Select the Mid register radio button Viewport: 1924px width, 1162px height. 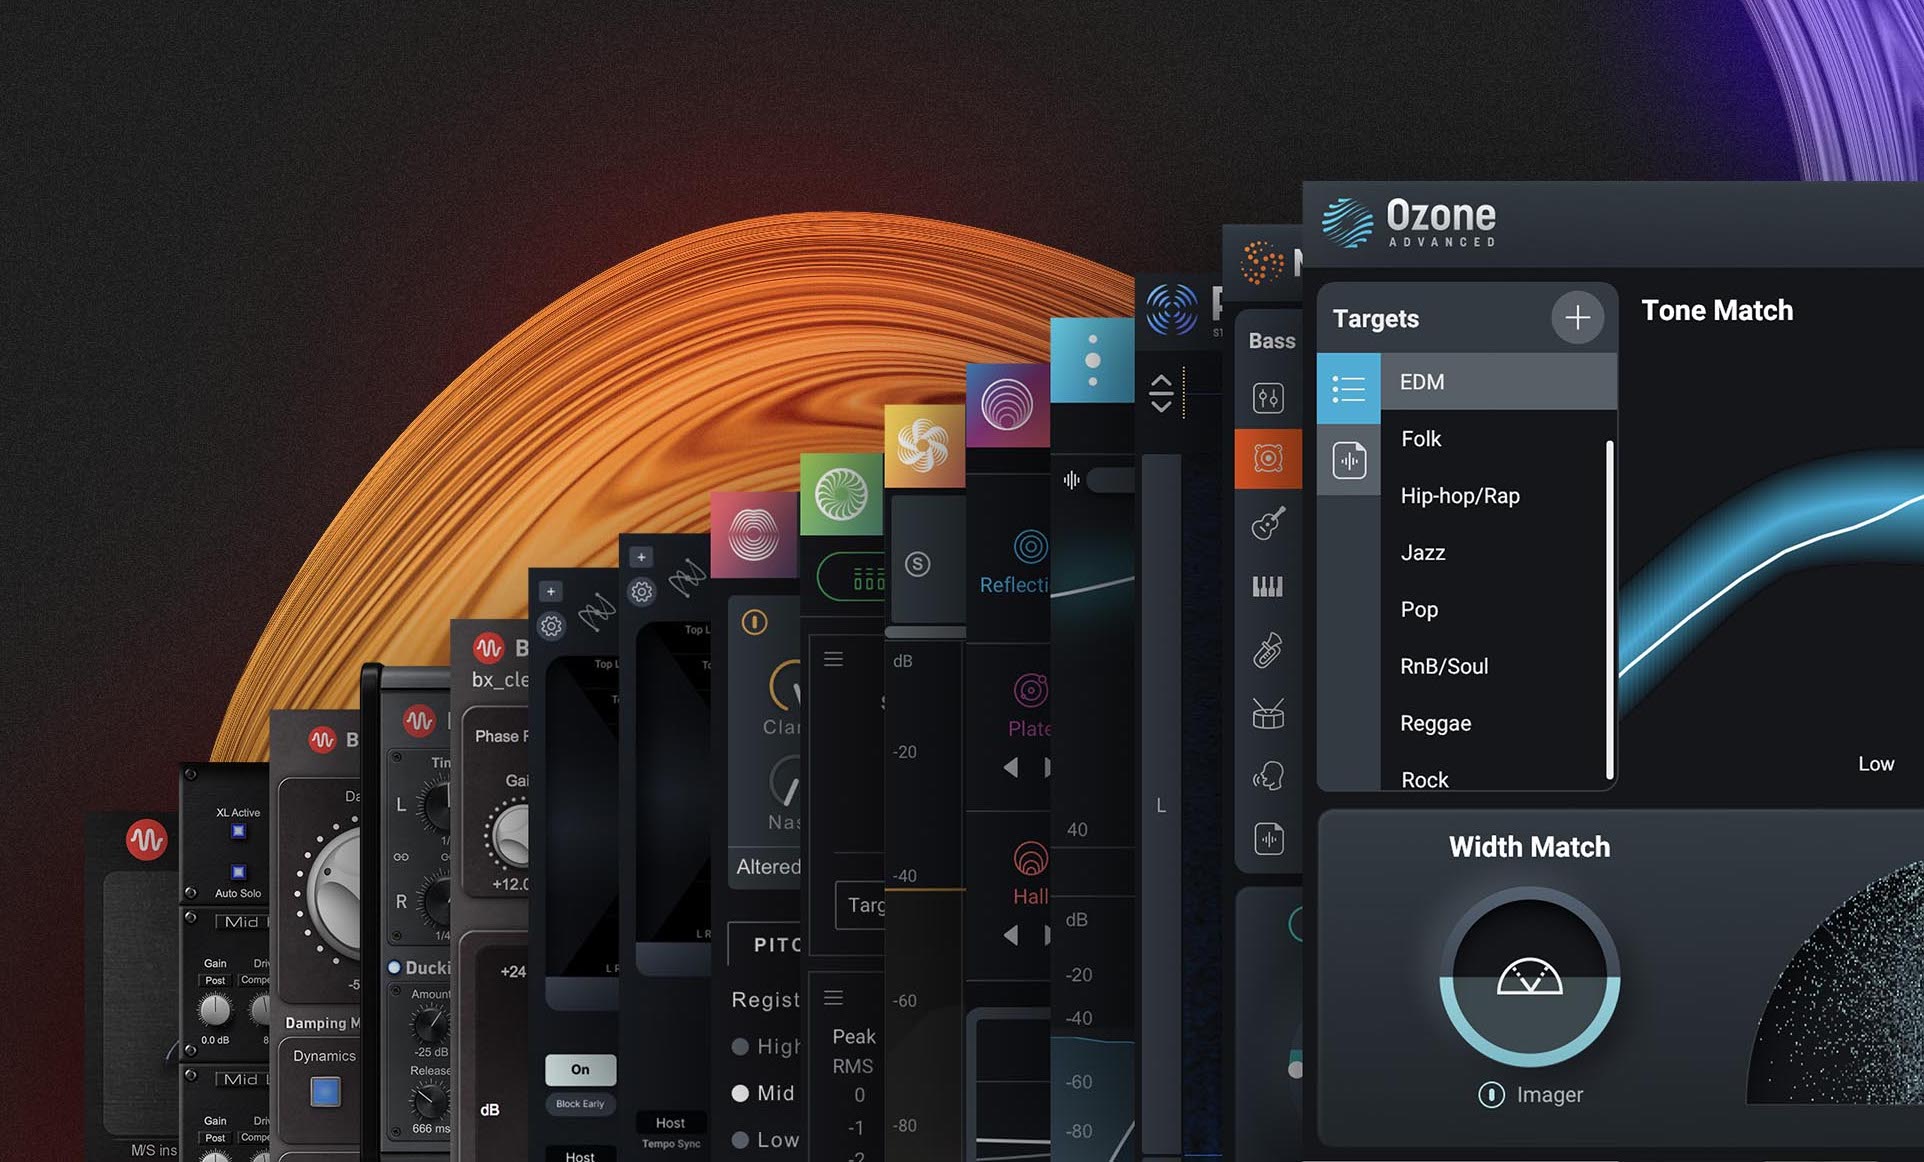click(740, 1093)
